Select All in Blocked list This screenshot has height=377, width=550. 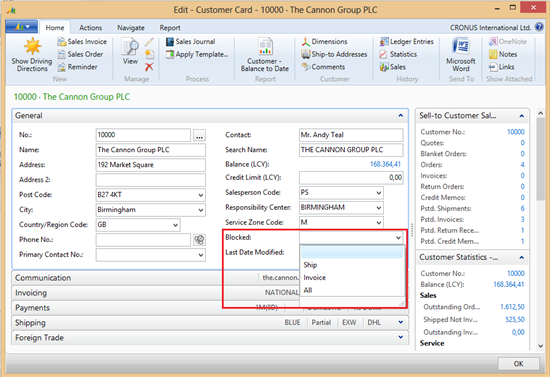tap(352, 290)
